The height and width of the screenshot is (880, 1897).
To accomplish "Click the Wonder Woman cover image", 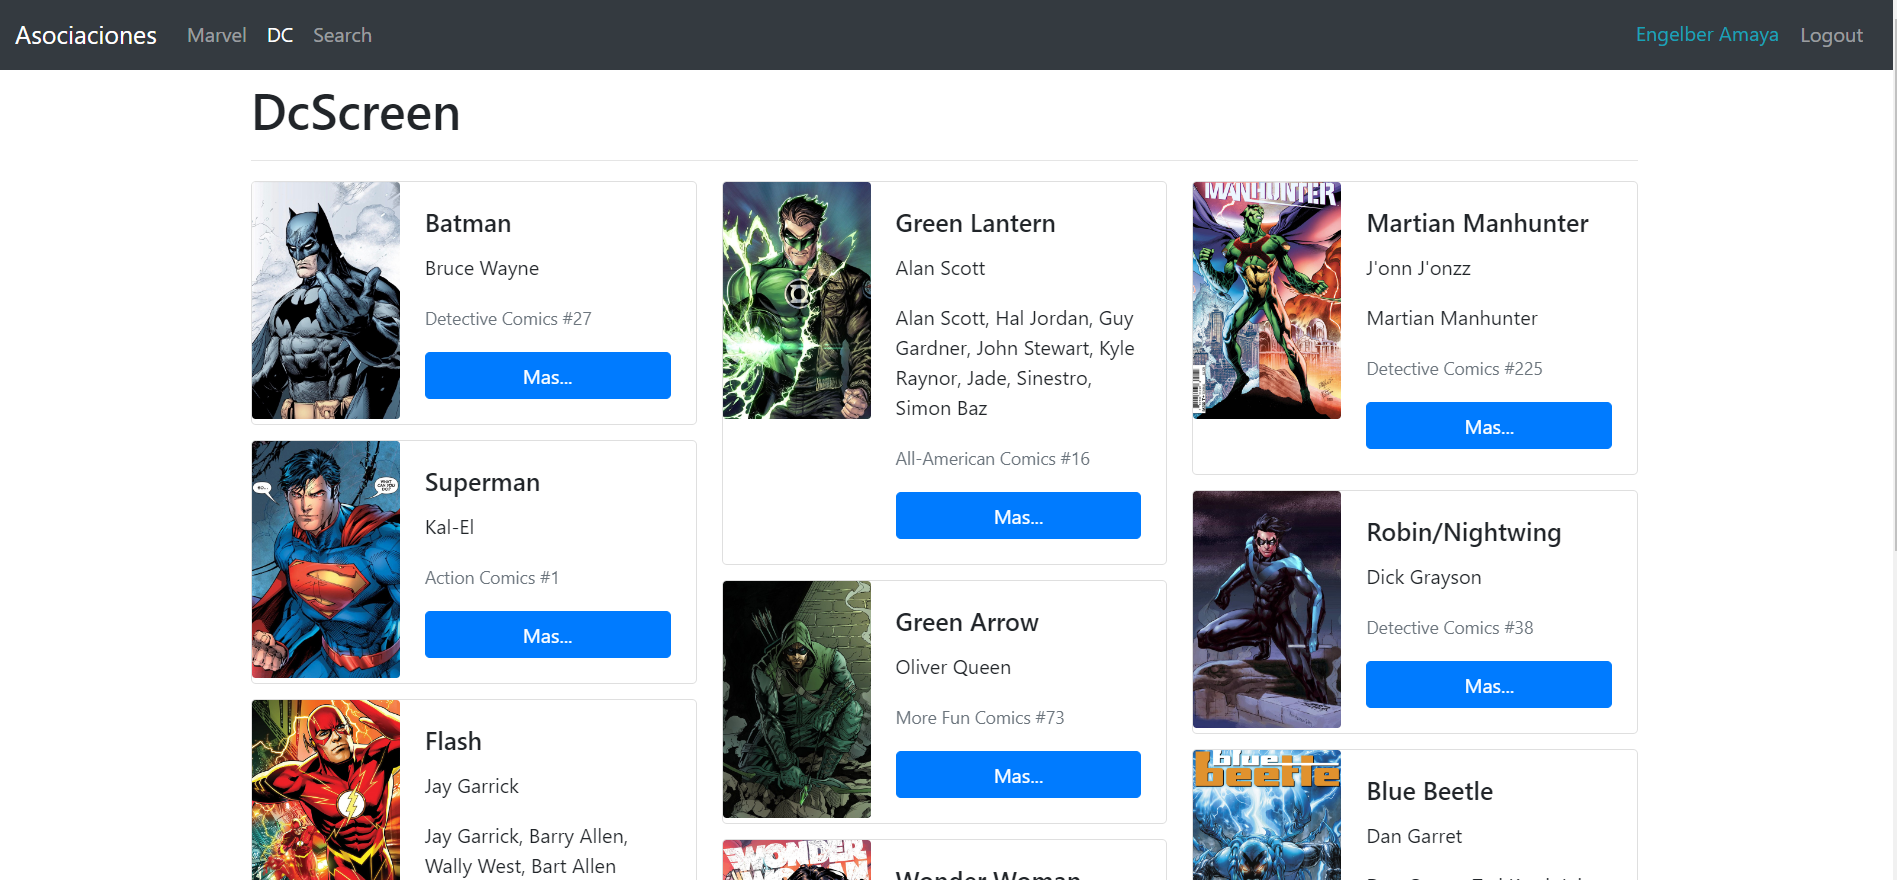I will [x=797, y=860].
